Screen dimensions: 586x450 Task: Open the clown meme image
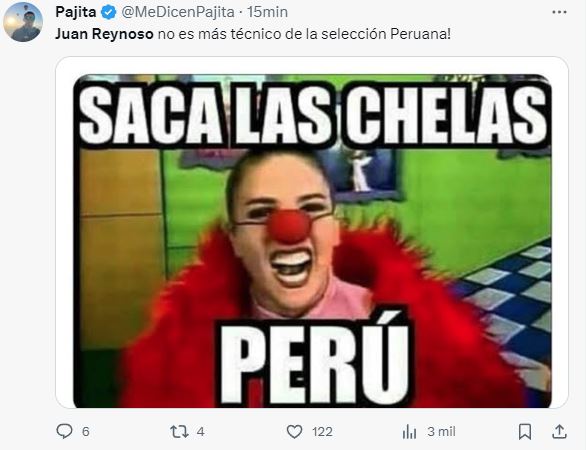[312, 241]
